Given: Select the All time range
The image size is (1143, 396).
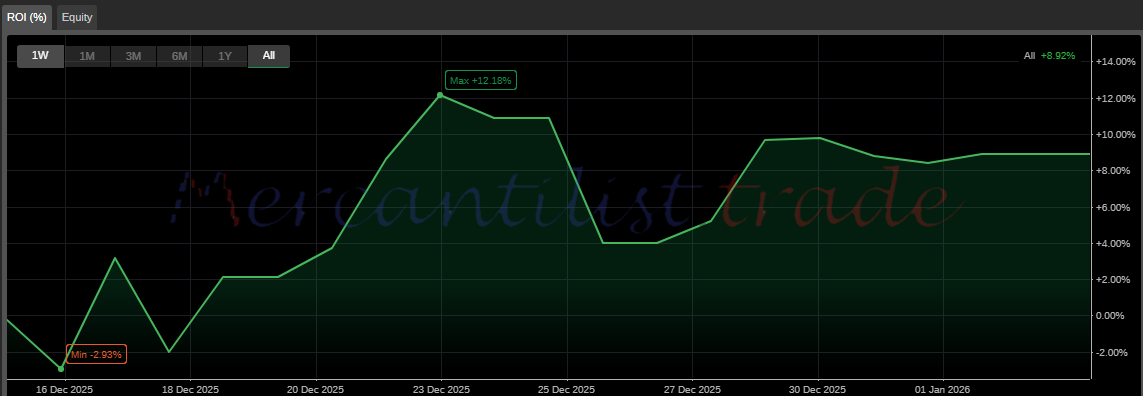Looking at the screenshot, I should click(x=269, y=55).
